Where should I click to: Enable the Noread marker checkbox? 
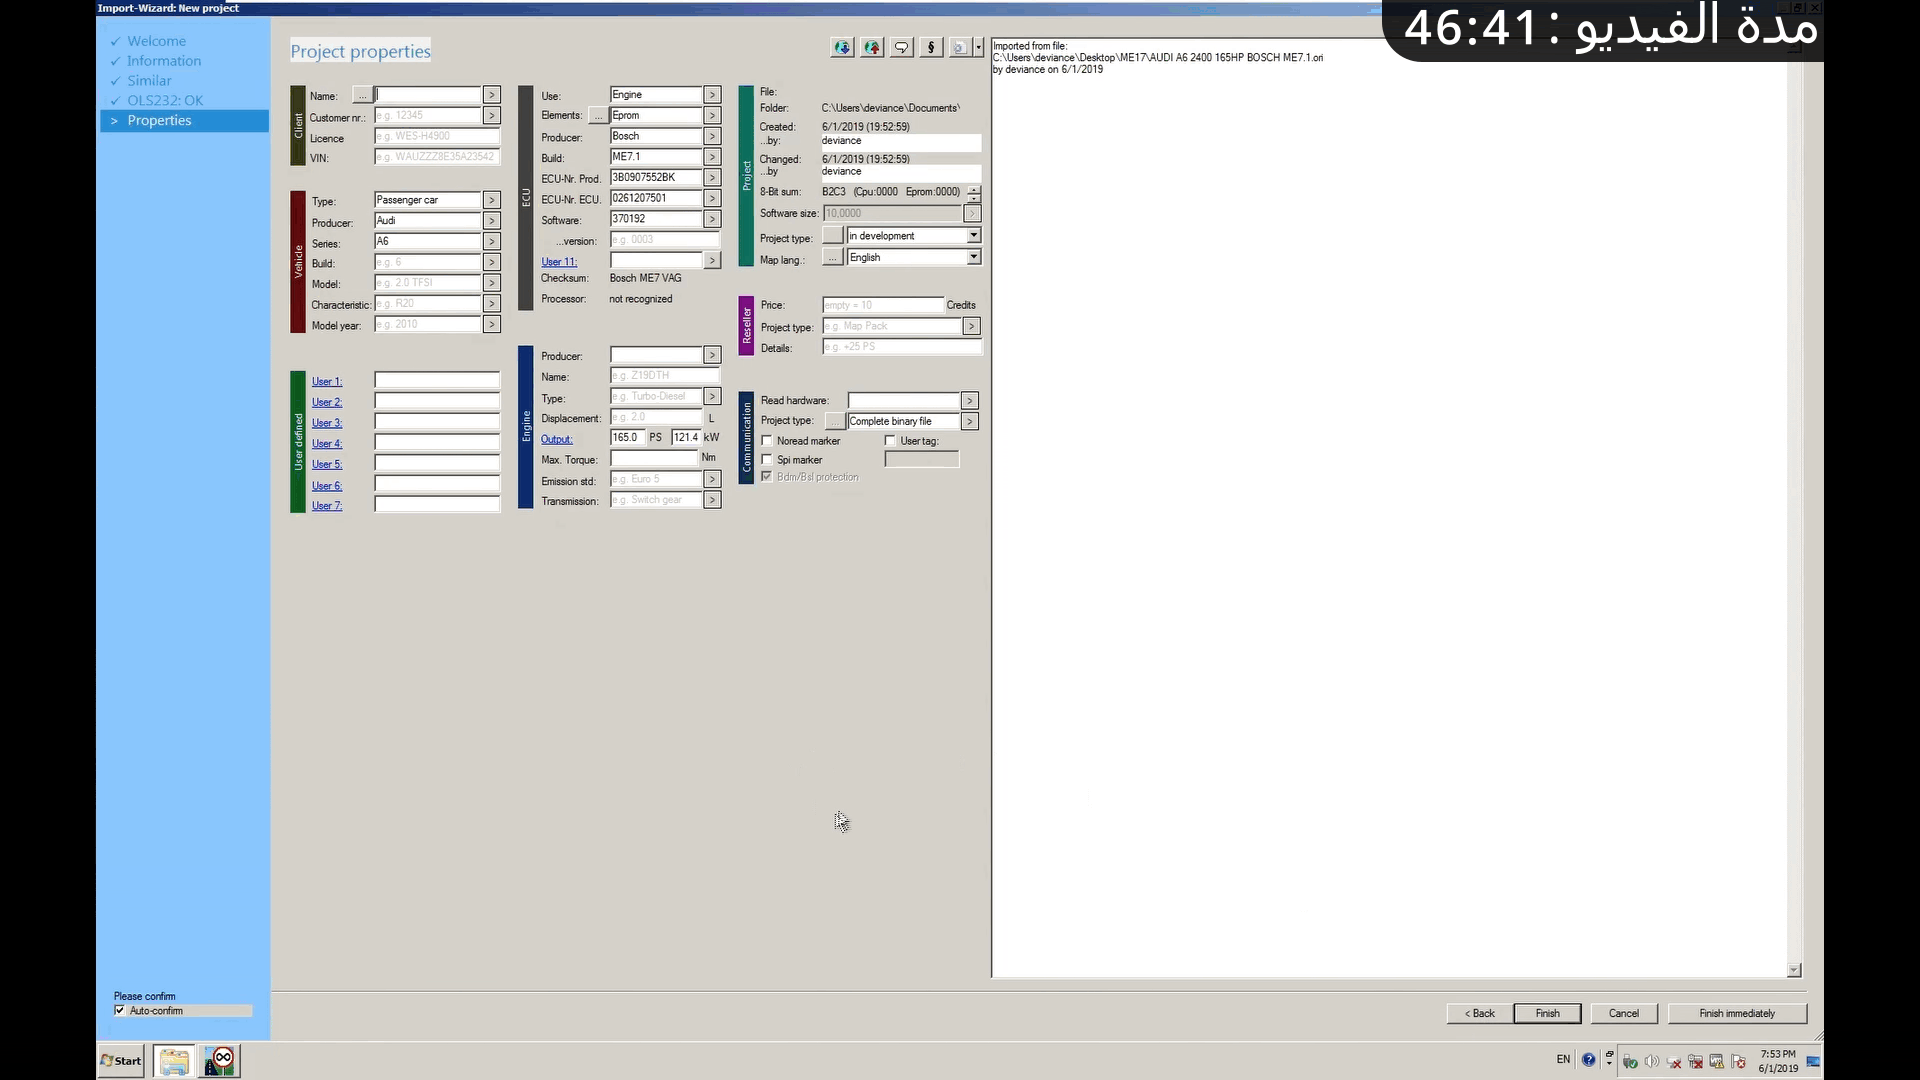click(x=767, y=441)
